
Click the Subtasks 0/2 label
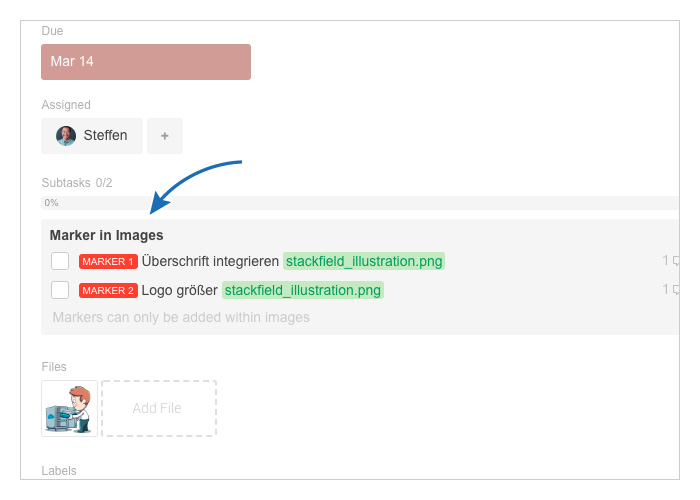(77, 183)
